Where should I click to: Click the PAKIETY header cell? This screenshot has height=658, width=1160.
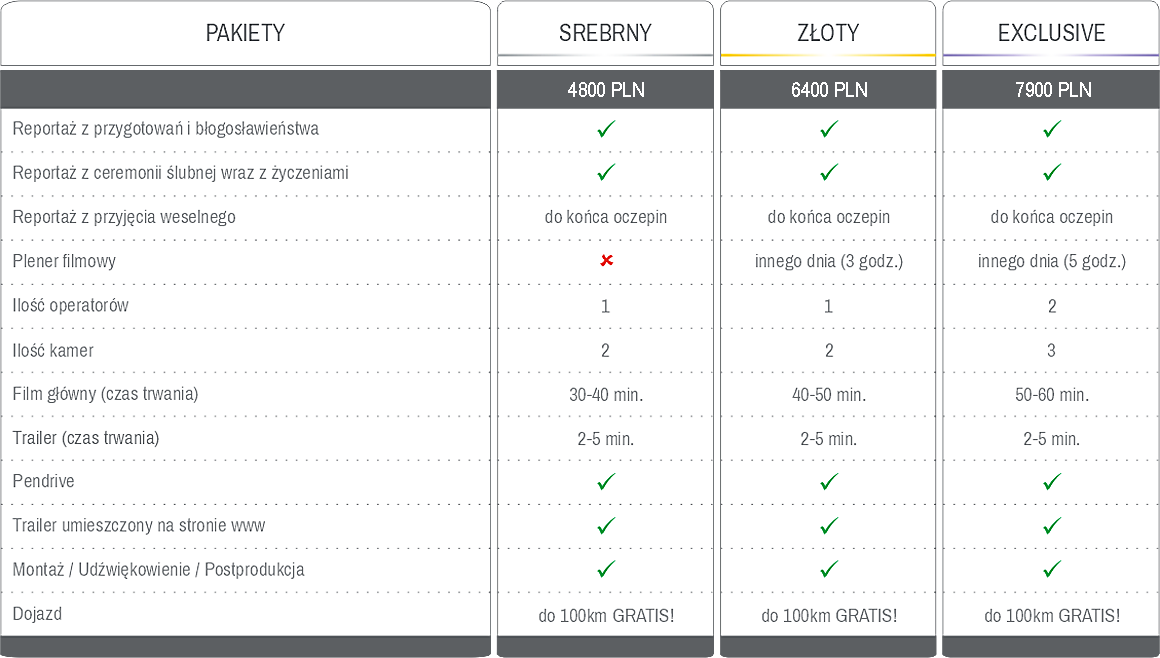[245, 33]
